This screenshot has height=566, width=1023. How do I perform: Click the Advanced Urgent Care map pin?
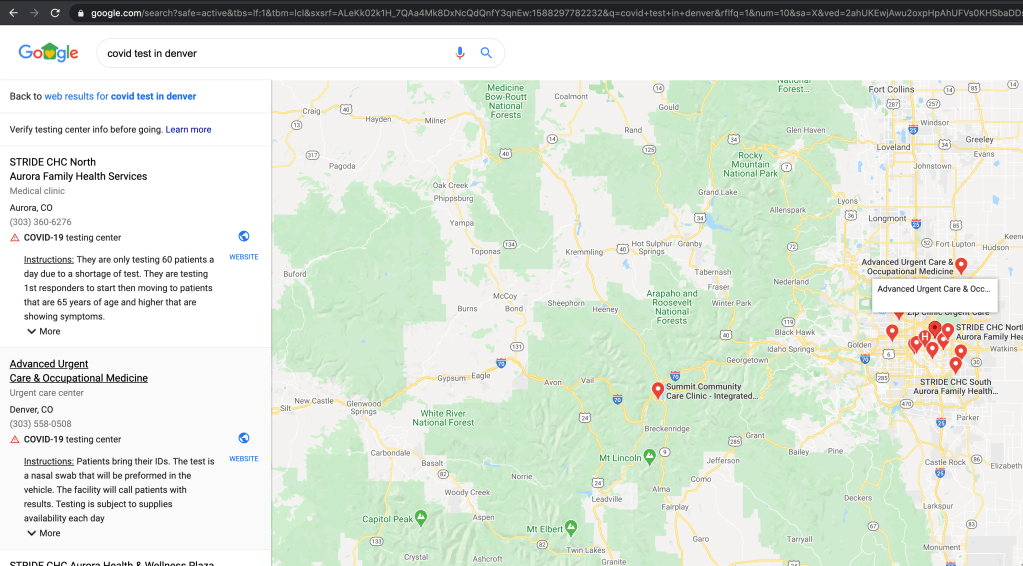pyautogui.click(x=961, y=265)
